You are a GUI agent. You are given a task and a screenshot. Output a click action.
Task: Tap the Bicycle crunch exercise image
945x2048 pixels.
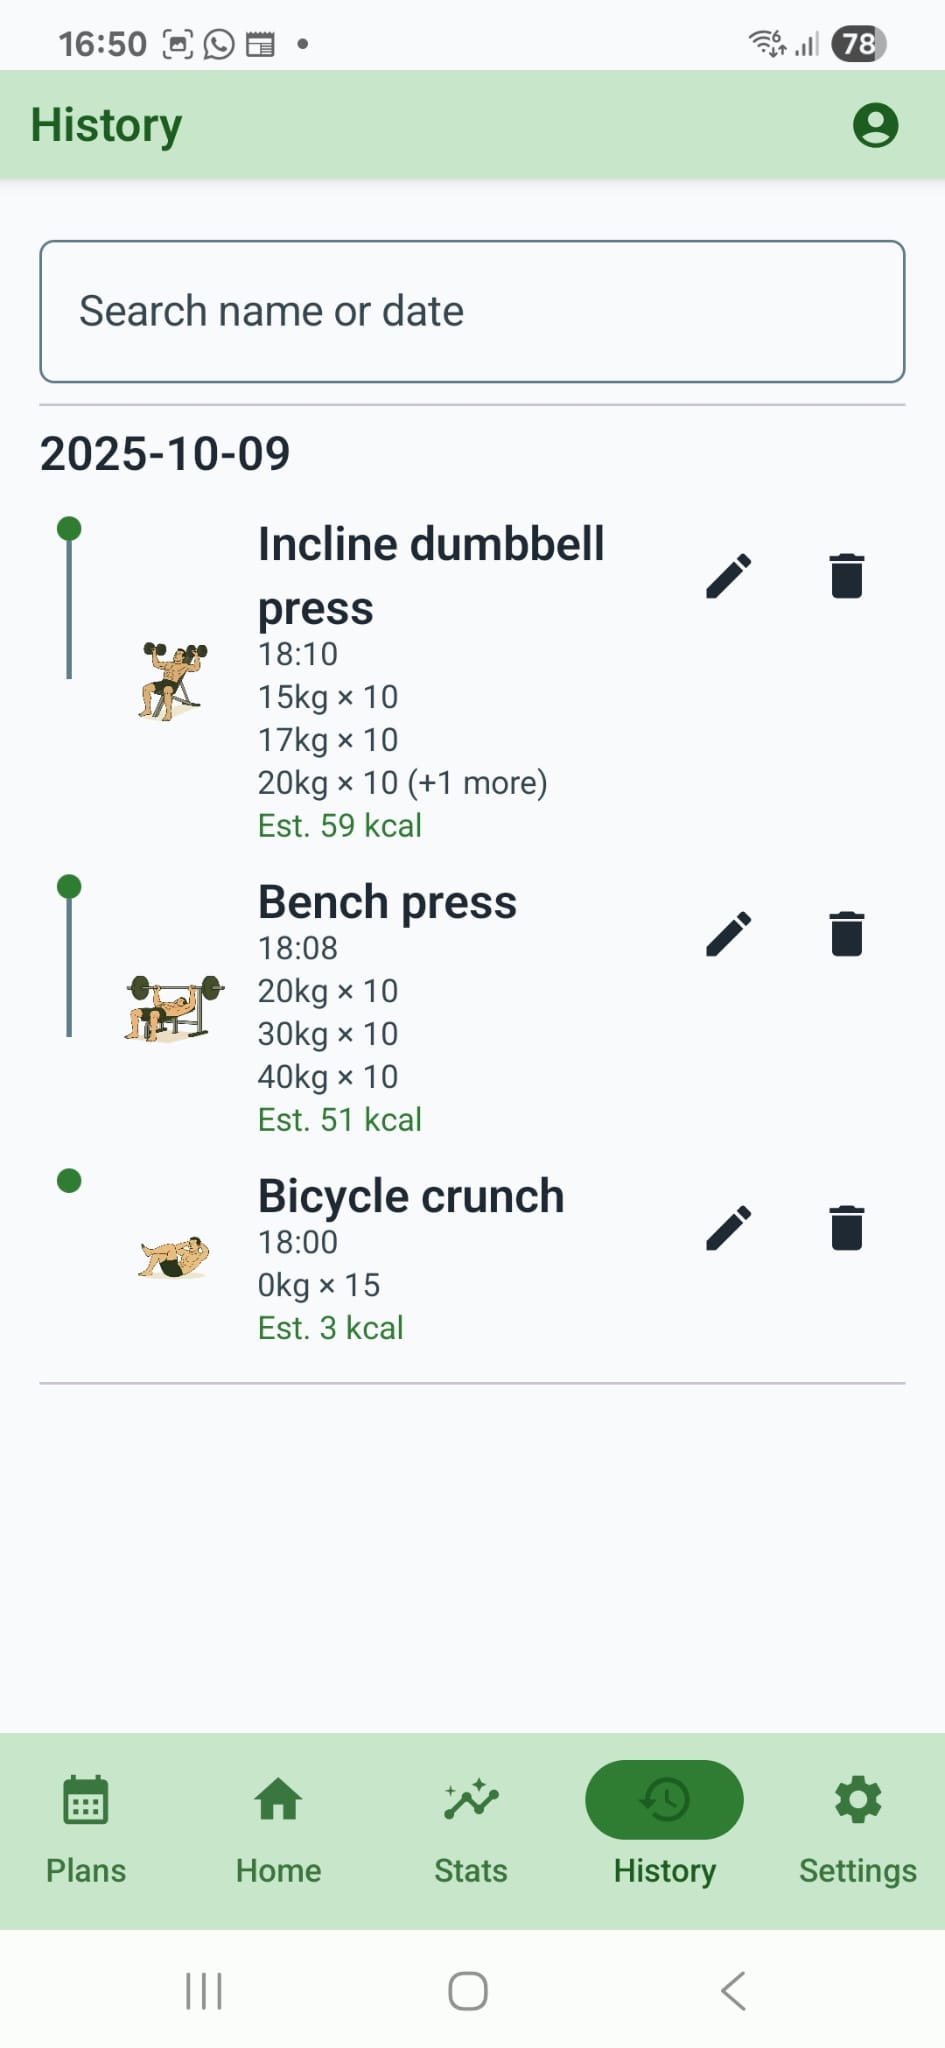click(173, 1256)
